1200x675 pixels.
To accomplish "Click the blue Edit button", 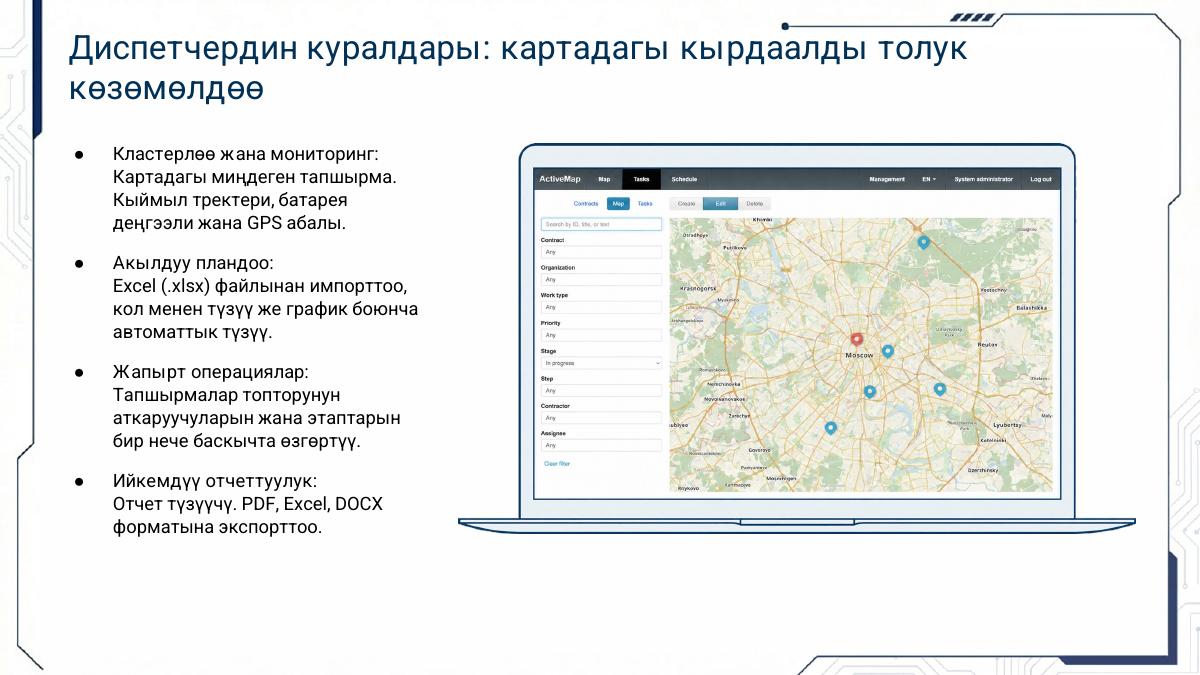I will 720,203.
